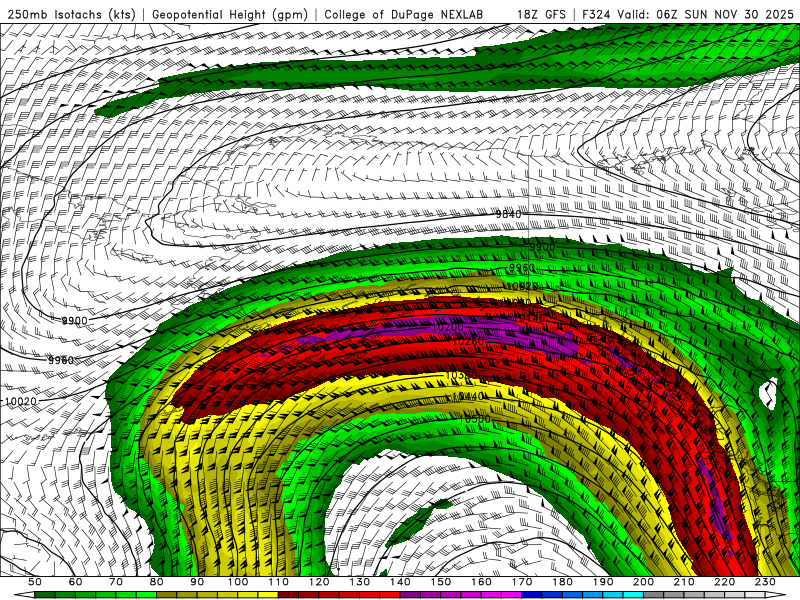800x600 pixels.
Task: Click the '18Z GFS' model run text
Action: point(541,14)
